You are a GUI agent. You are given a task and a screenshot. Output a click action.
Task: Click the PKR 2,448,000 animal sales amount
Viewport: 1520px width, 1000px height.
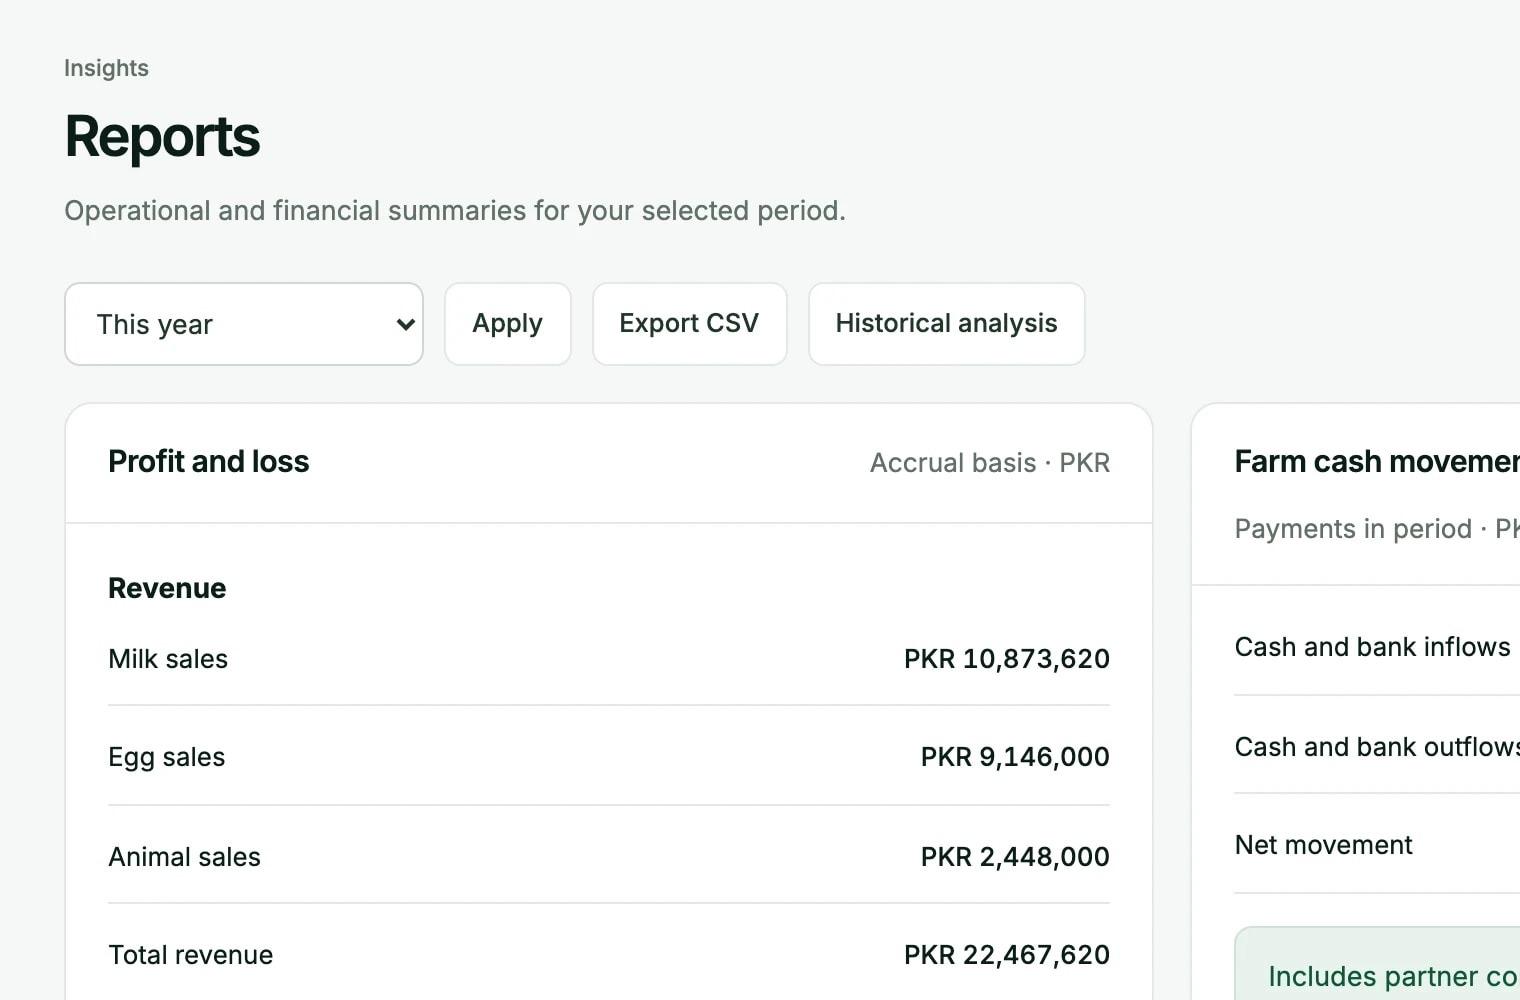(x=1015, y=857)
